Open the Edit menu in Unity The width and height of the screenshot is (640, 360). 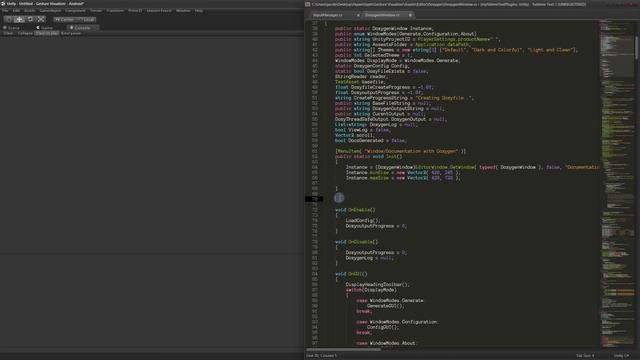click(16, 11)
